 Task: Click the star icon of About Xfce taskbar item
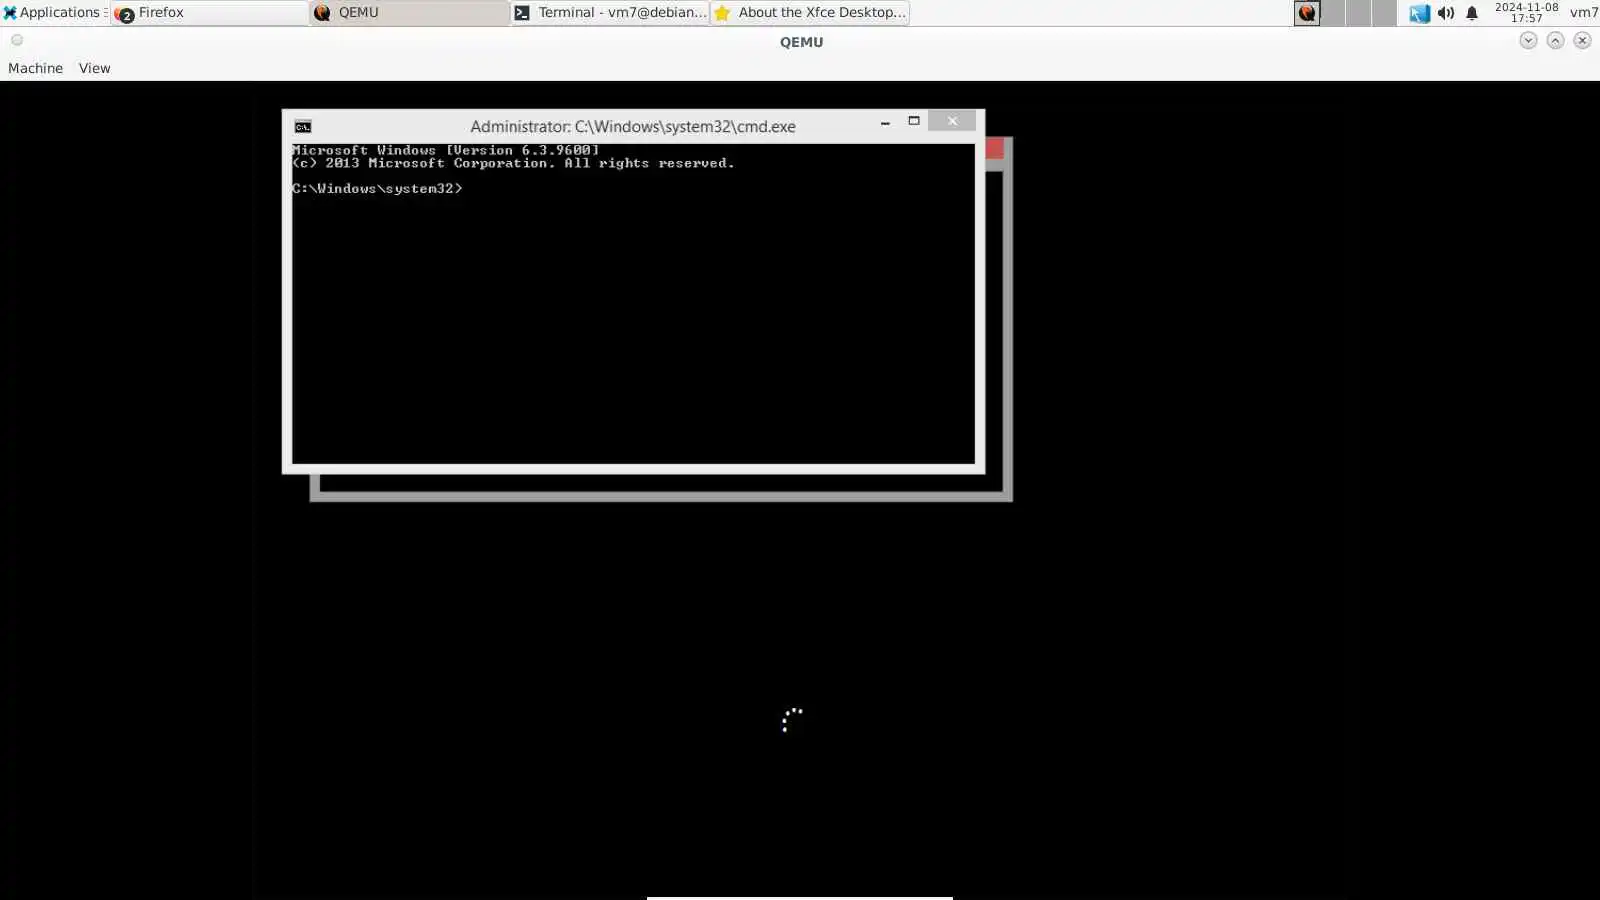click(722, 13)
